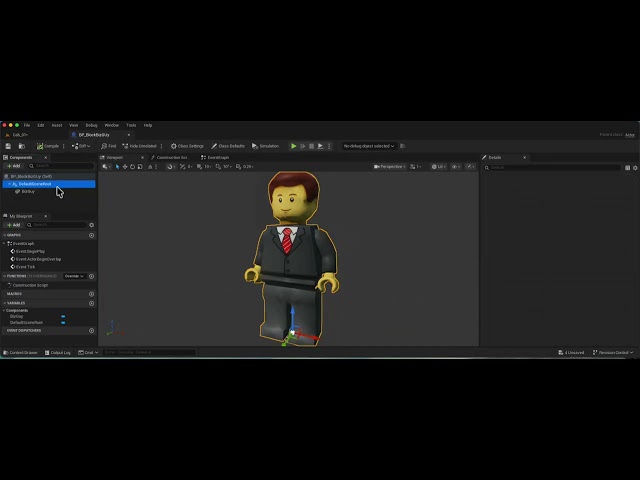The image size is (640, 480).
Task: Add a new macro with plus icon
Action: 91,294
